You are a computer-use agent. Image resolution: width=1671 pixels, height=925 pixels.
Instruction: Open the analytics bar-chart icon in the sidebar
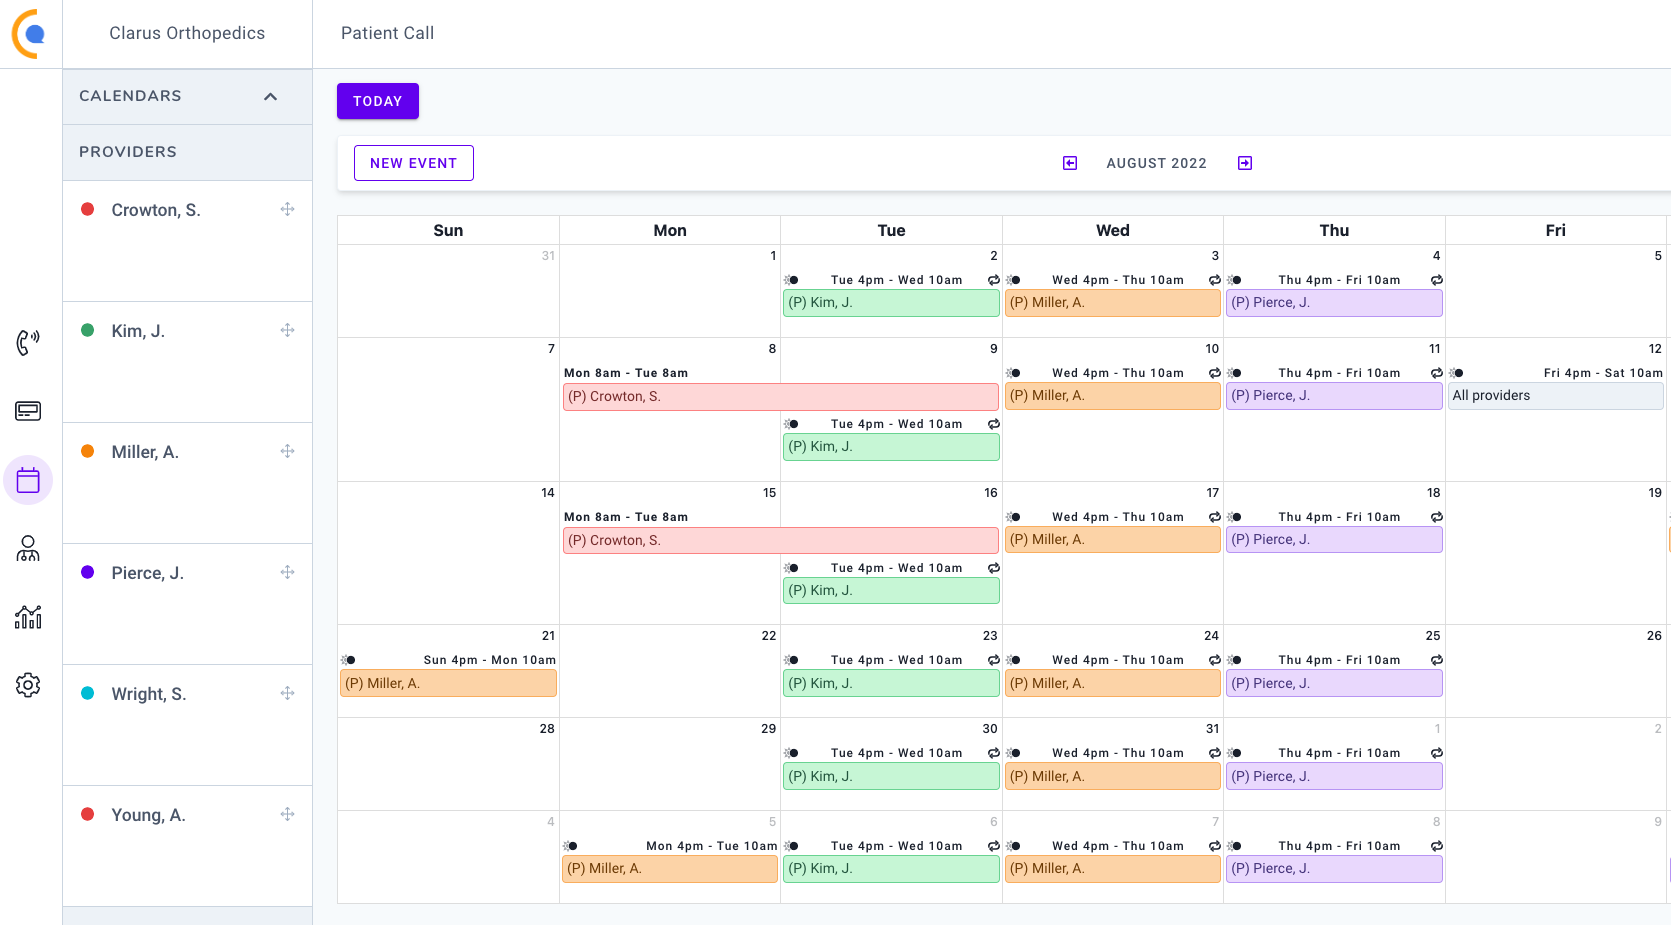(28, 617)
